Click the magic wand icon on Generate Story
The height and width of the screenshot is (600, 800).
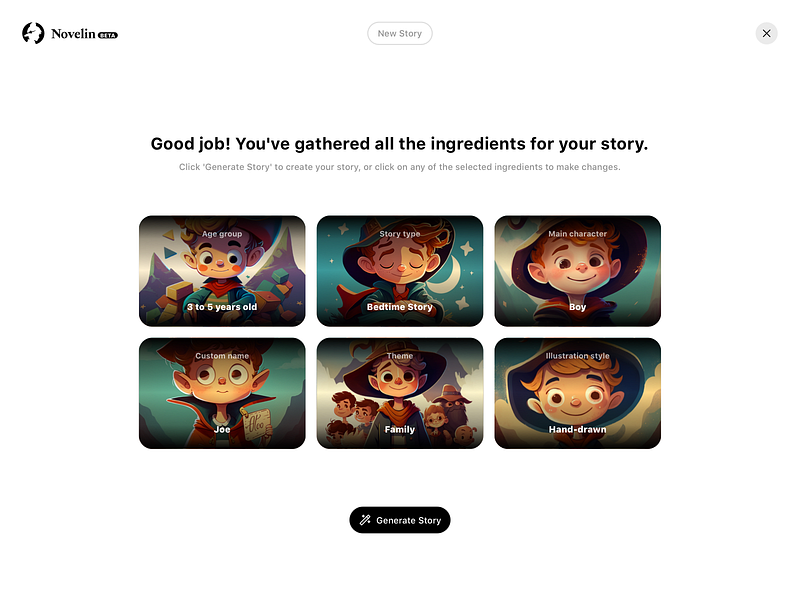[365, 520]
